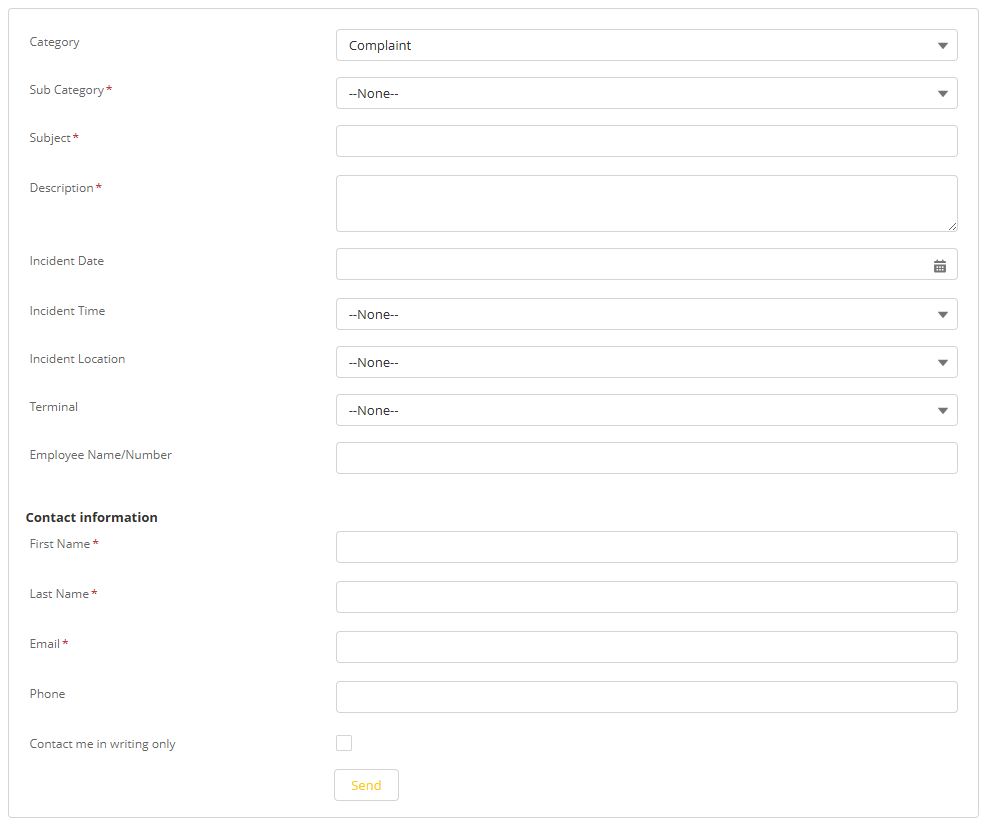The image size is (993, 829).
Task: Click the Contact information section heading
Action: (x=92, y=518)
